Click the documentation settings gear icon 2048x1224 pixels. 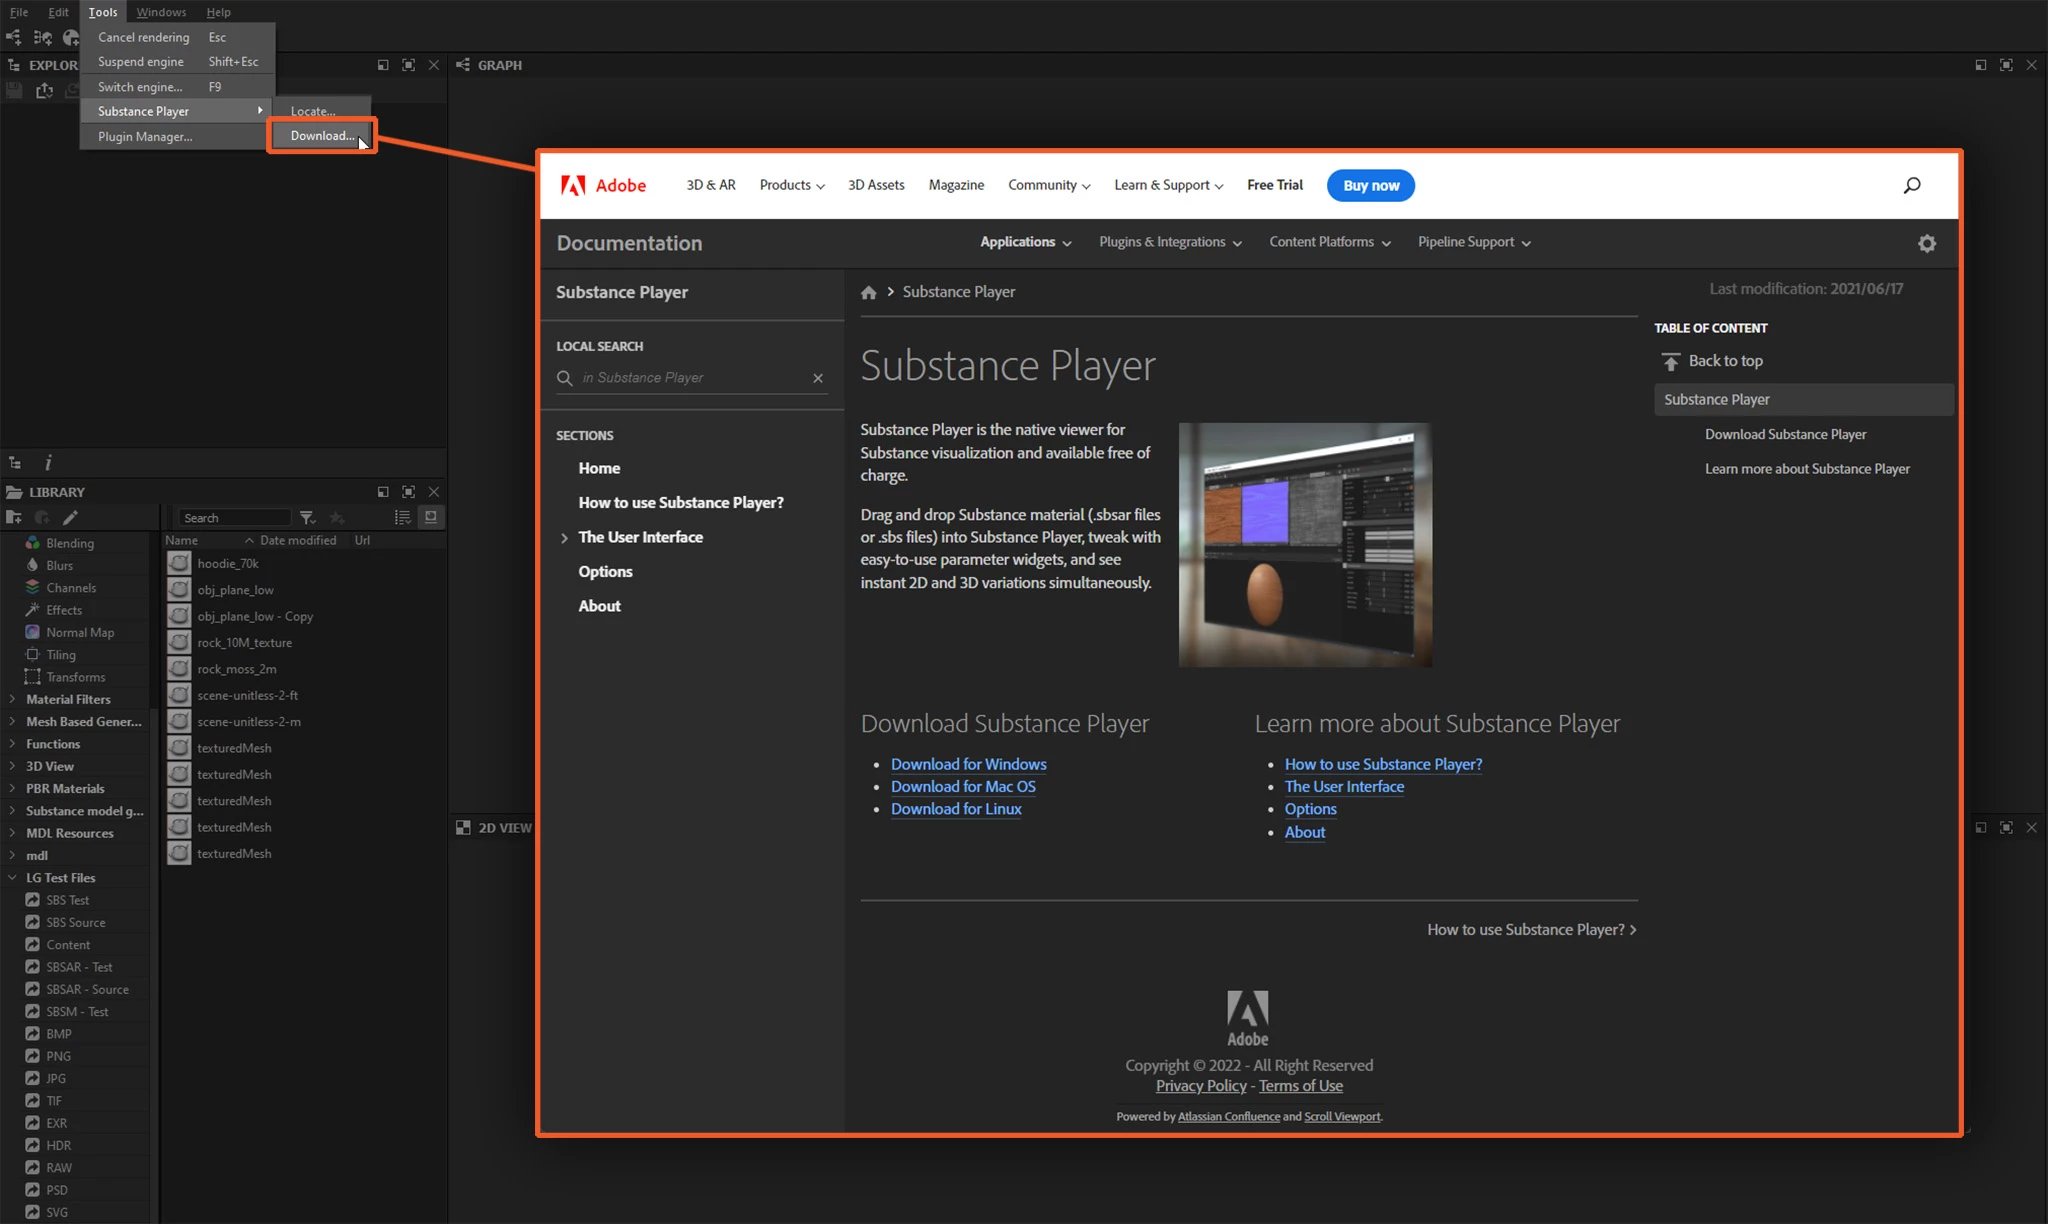point(1926,243)
